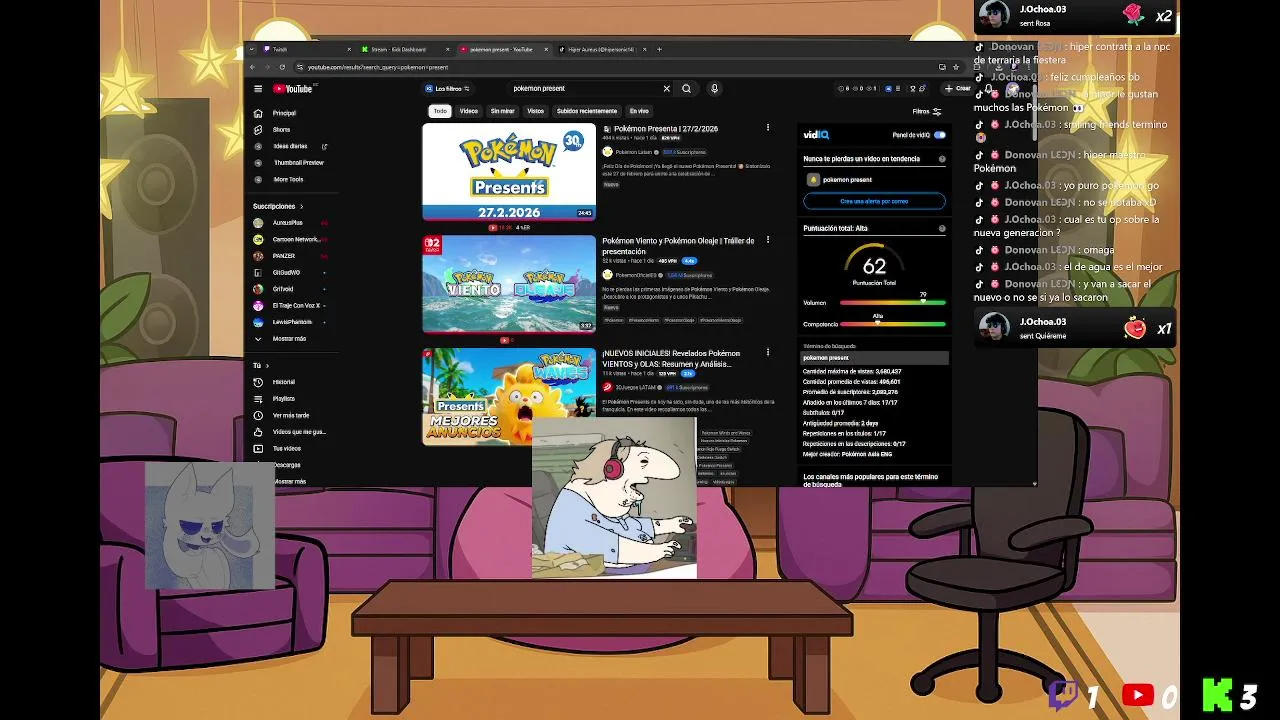Open more options for Viento y Oleaje video

pos(768,240)
